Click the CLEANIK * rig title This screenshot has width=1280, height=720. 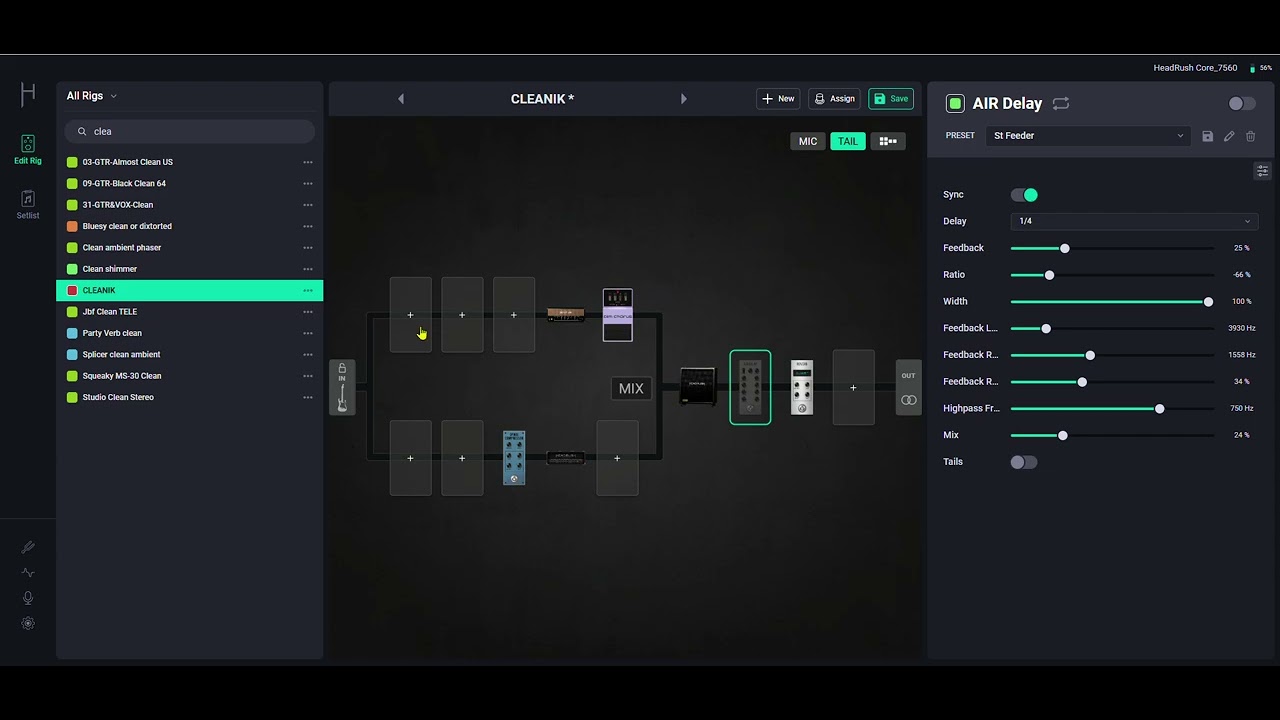(x=542, y=99)
